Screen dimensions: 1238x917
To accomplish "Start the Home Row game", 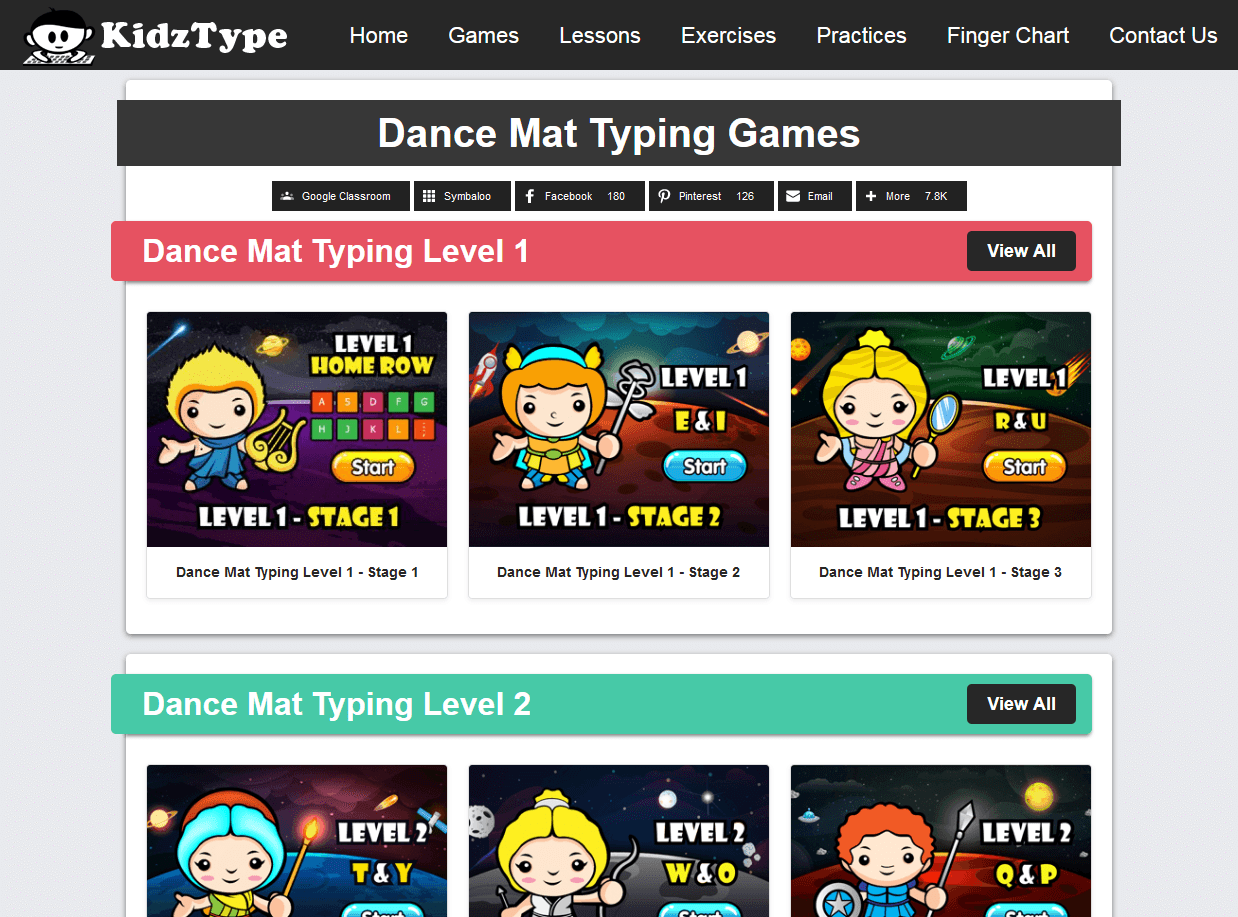I will (373, 467).
